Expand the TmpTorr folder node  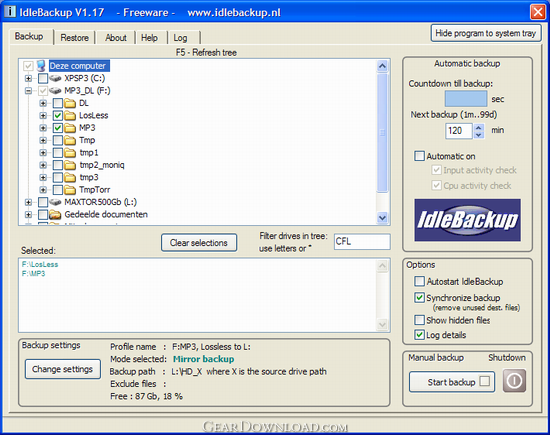pos(43,190)
